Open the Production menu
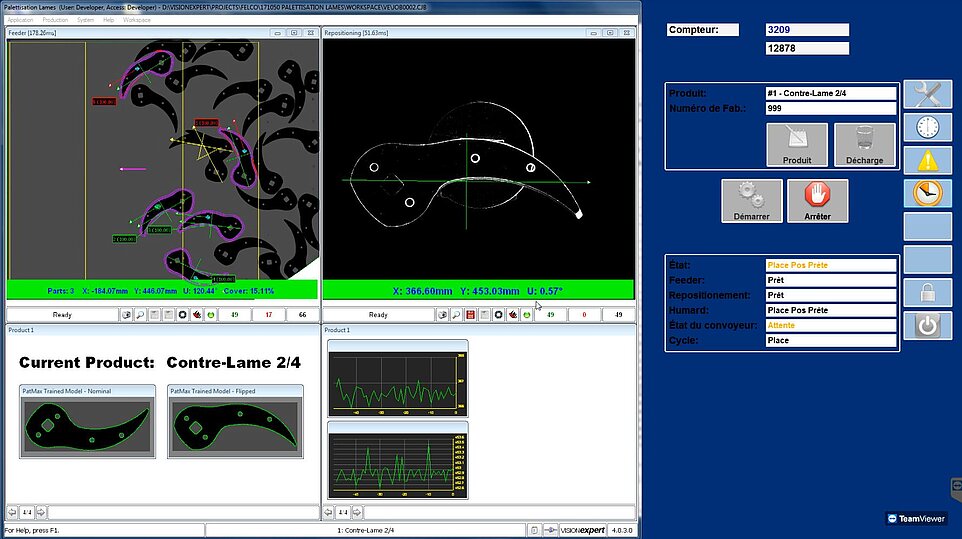This screenshot has width=962, height=539. click(55, 20)
